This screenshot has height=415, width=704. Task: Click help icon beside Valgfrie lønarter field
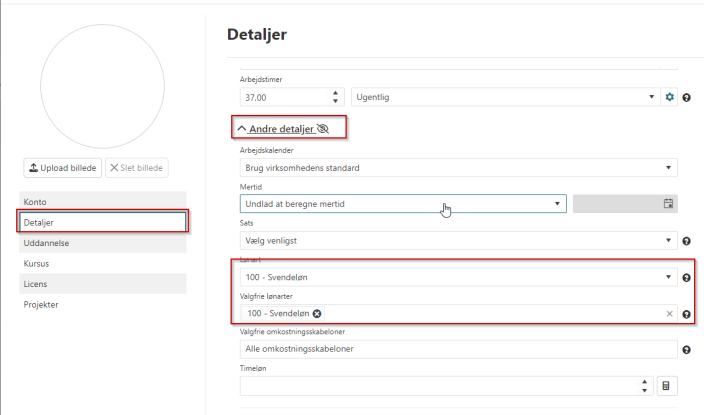click(x=687, y=314)
